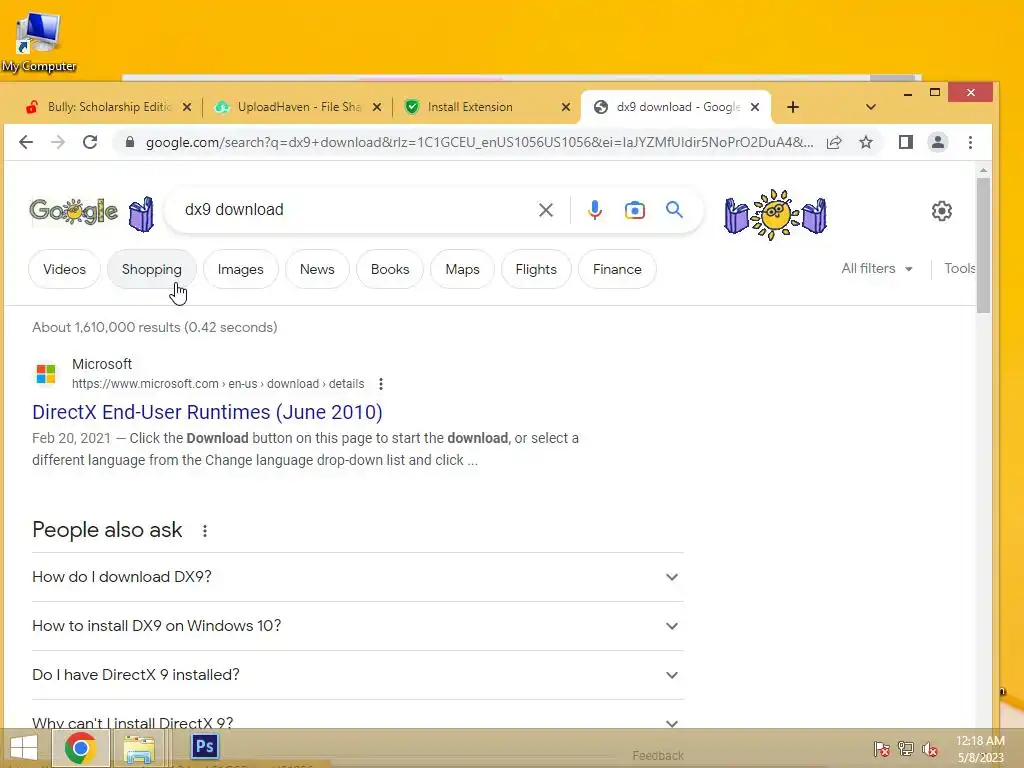Open Microsoft result three-dot options
Image resolution: width=1024 pixels, height=768 pixels.
click(x=381, y=384)
